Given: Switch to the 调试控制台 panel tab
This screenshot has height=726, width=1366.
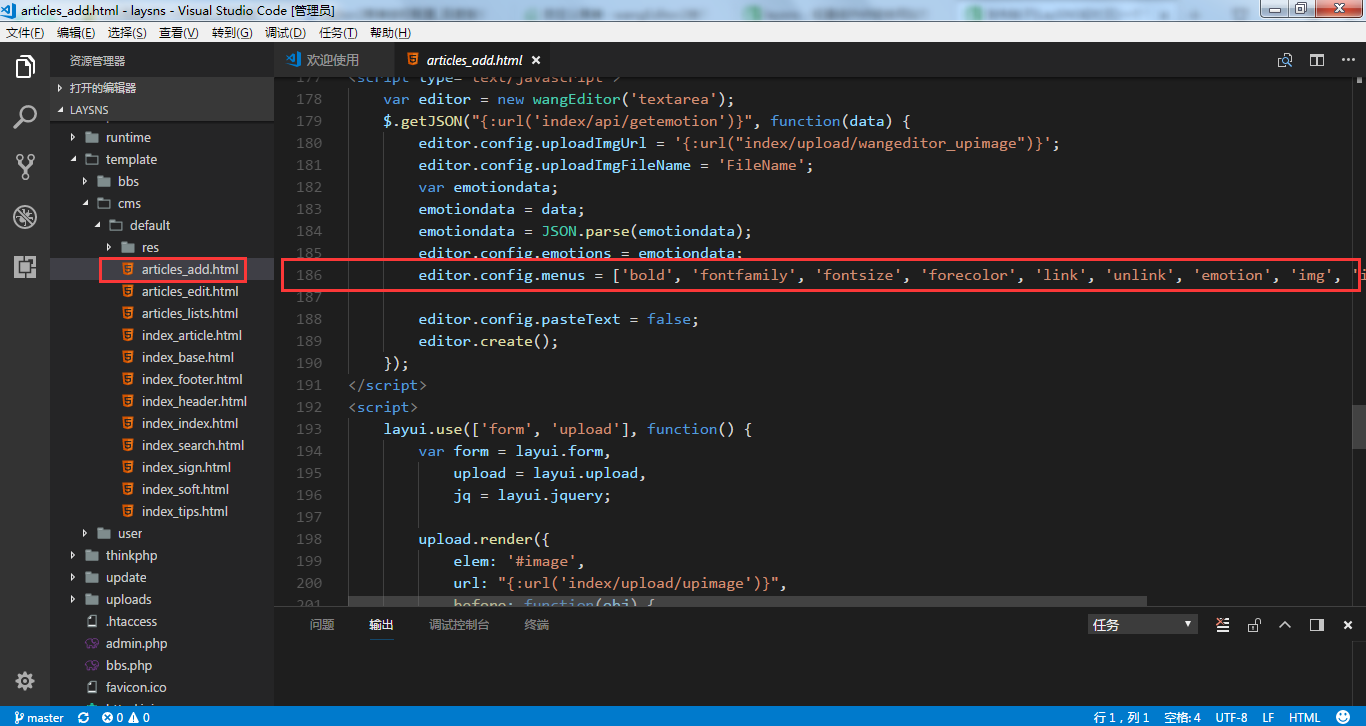Looking at the screenshot, I should point(459,625).
